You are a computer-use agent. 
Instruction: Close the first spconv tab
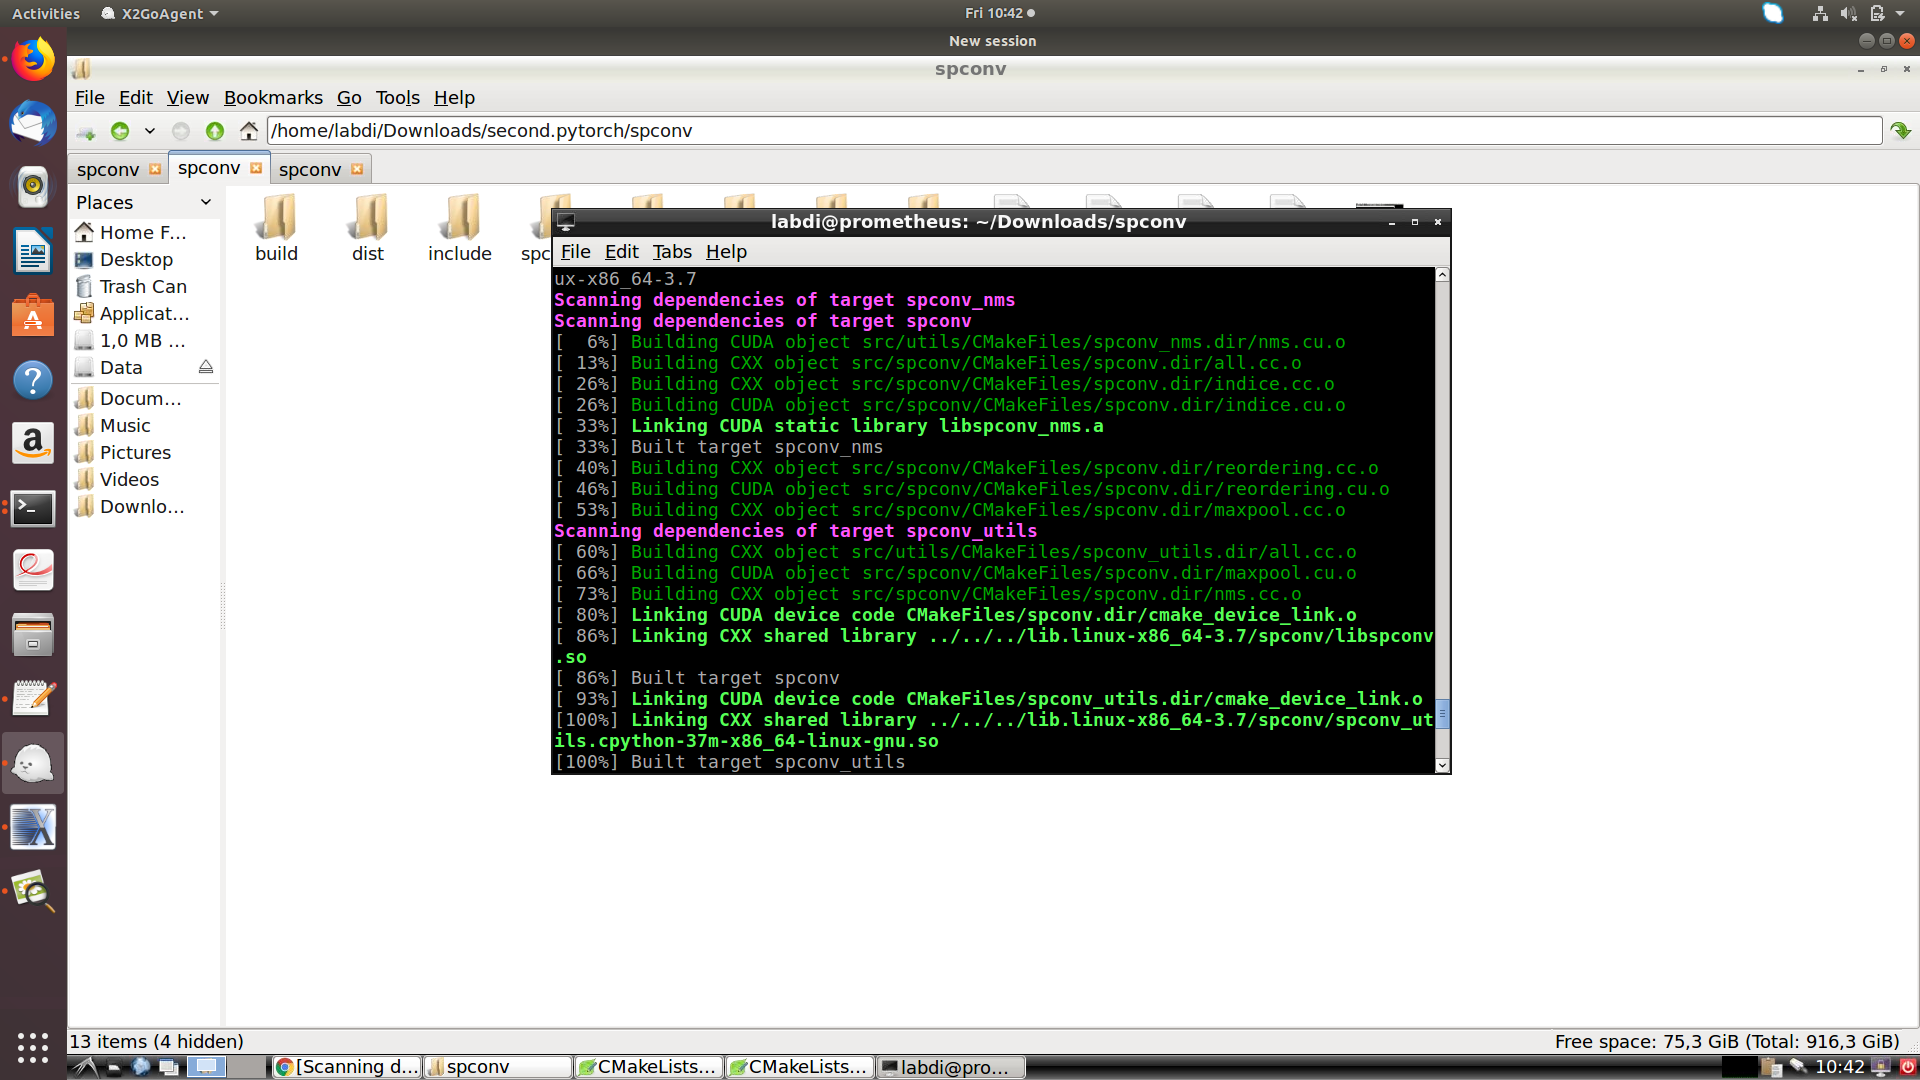tap(156, 169)
